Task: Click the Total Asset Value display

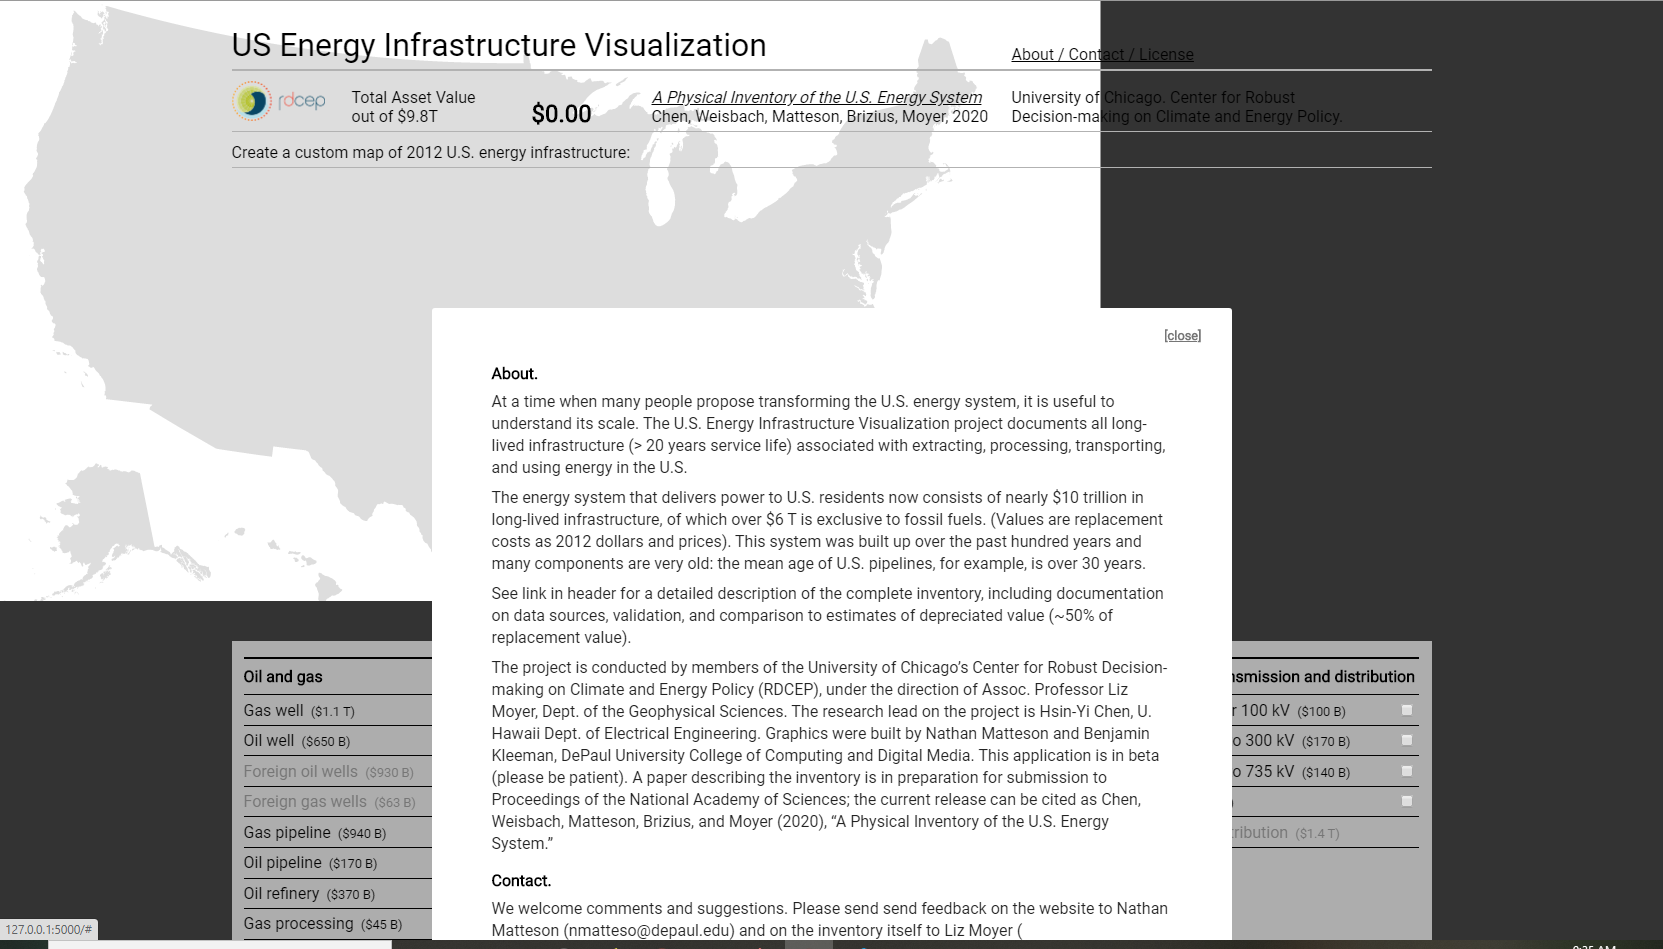Action: point(561,113)
